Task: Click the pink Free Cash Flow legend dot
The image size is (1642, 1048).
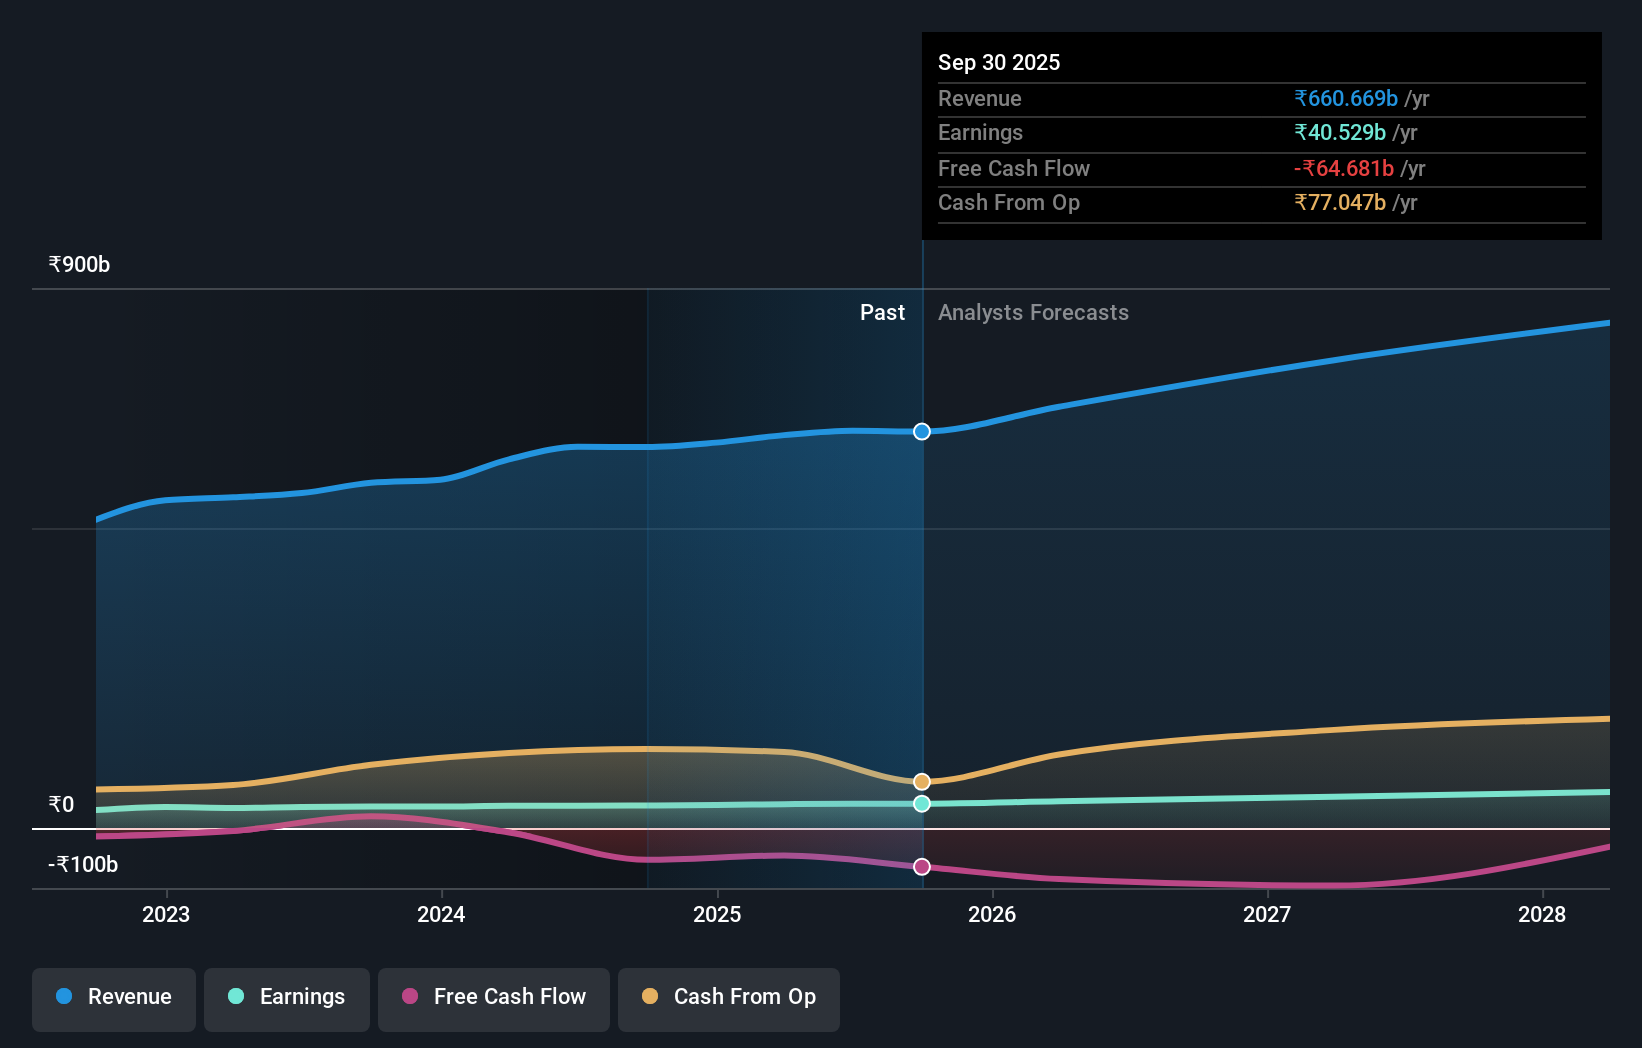Action: tap(408, 997)
